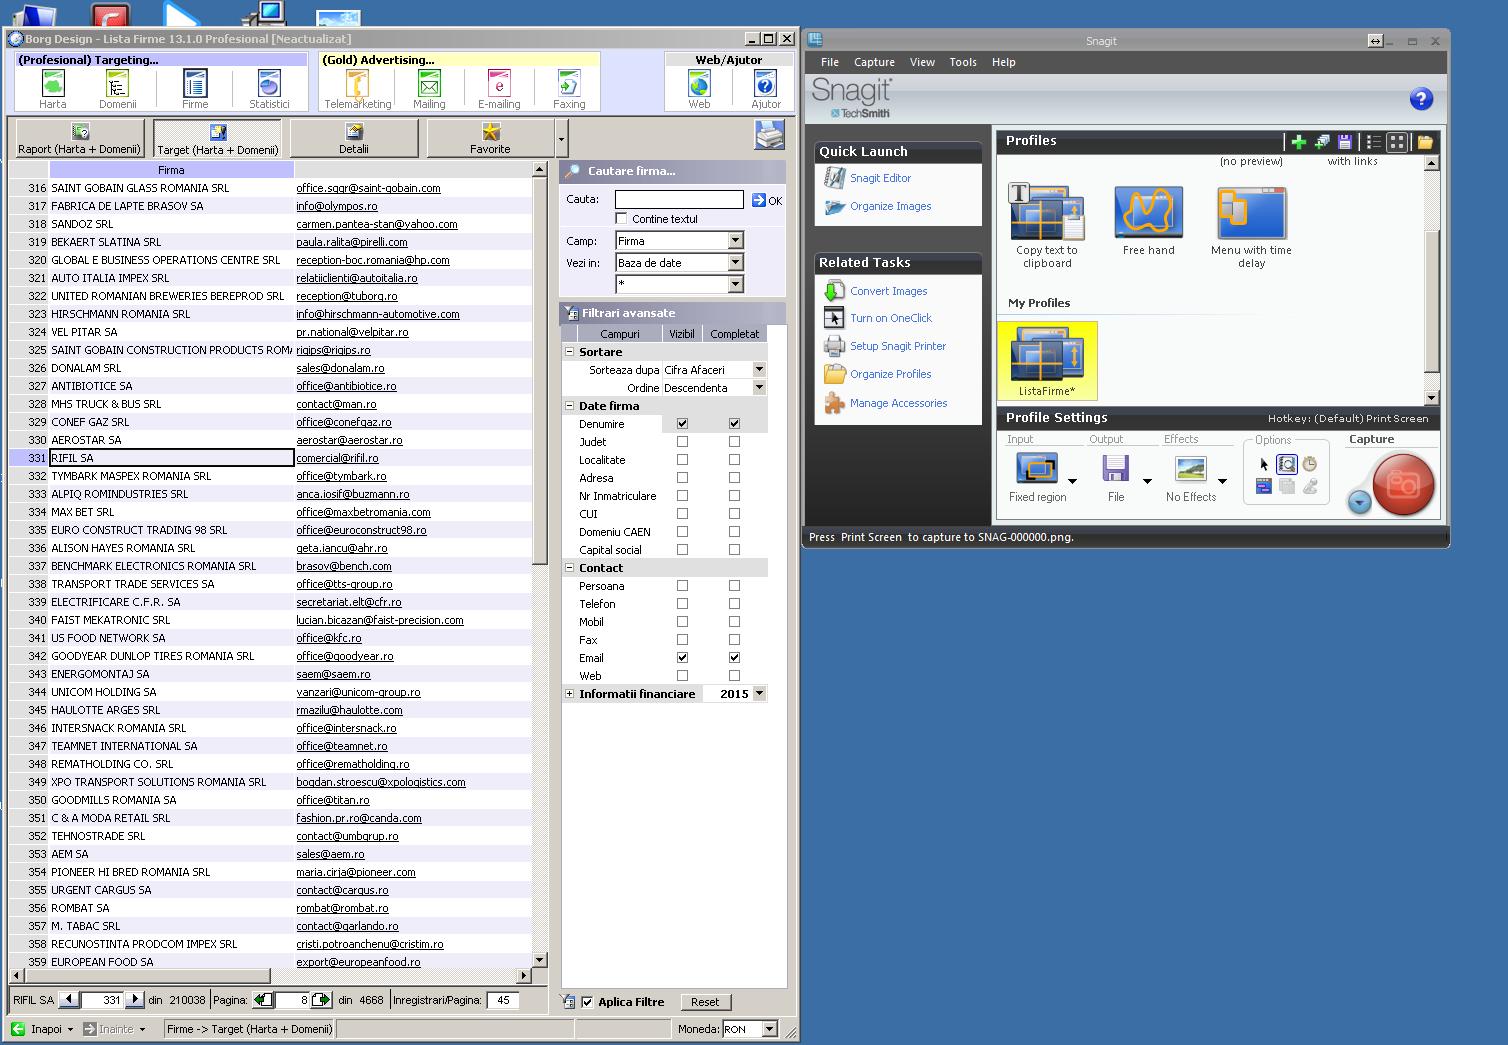
Task: Open the Snagit File menu
Action: [x=830, y=62]
